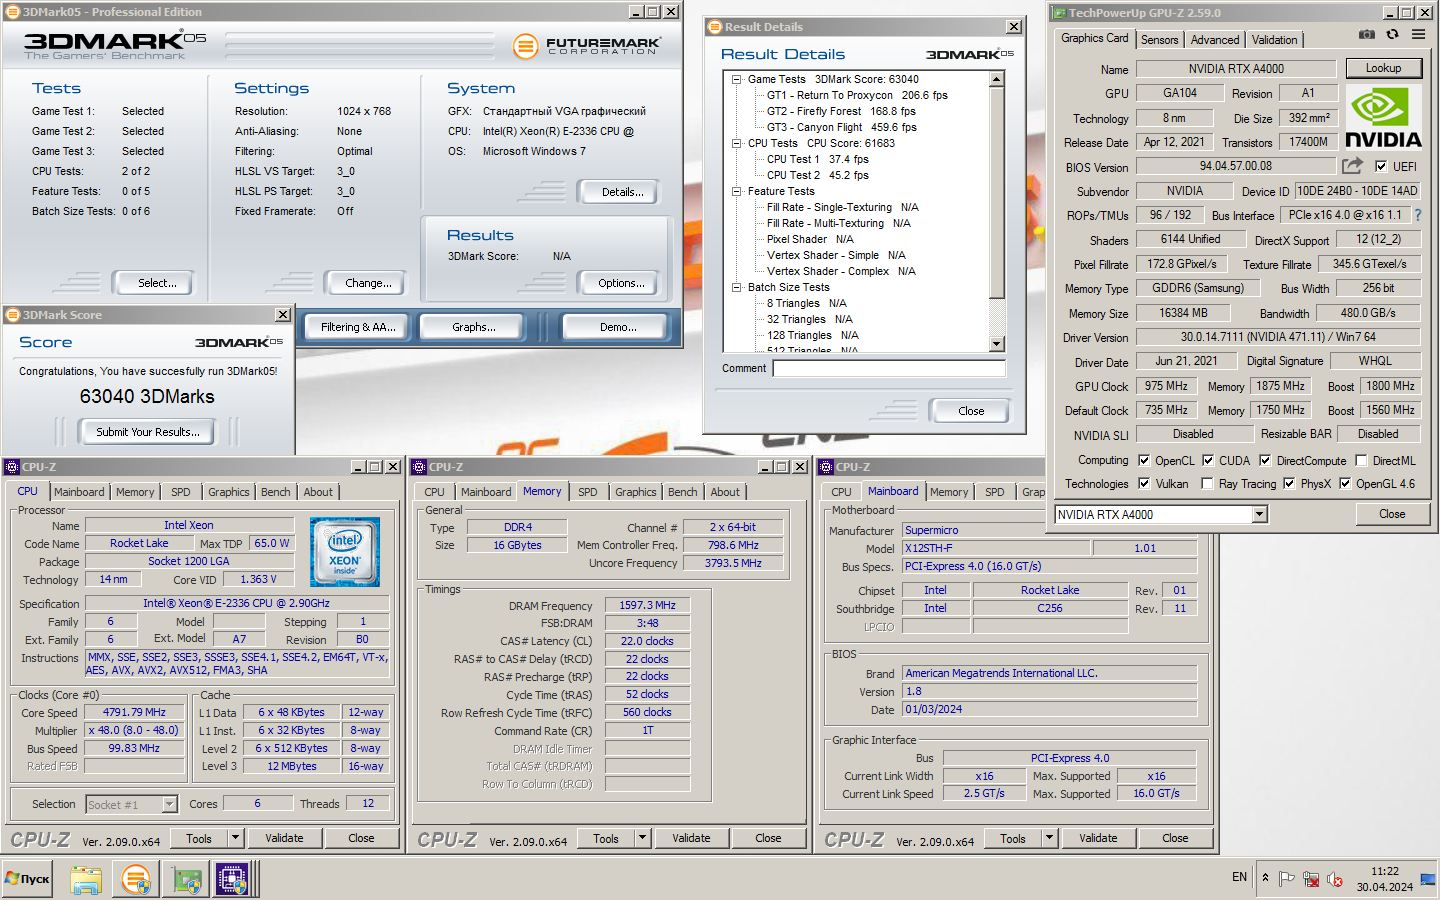Click the Result Details scrollbar thumb
1440x900 pixels.
[x=996, y=192]
